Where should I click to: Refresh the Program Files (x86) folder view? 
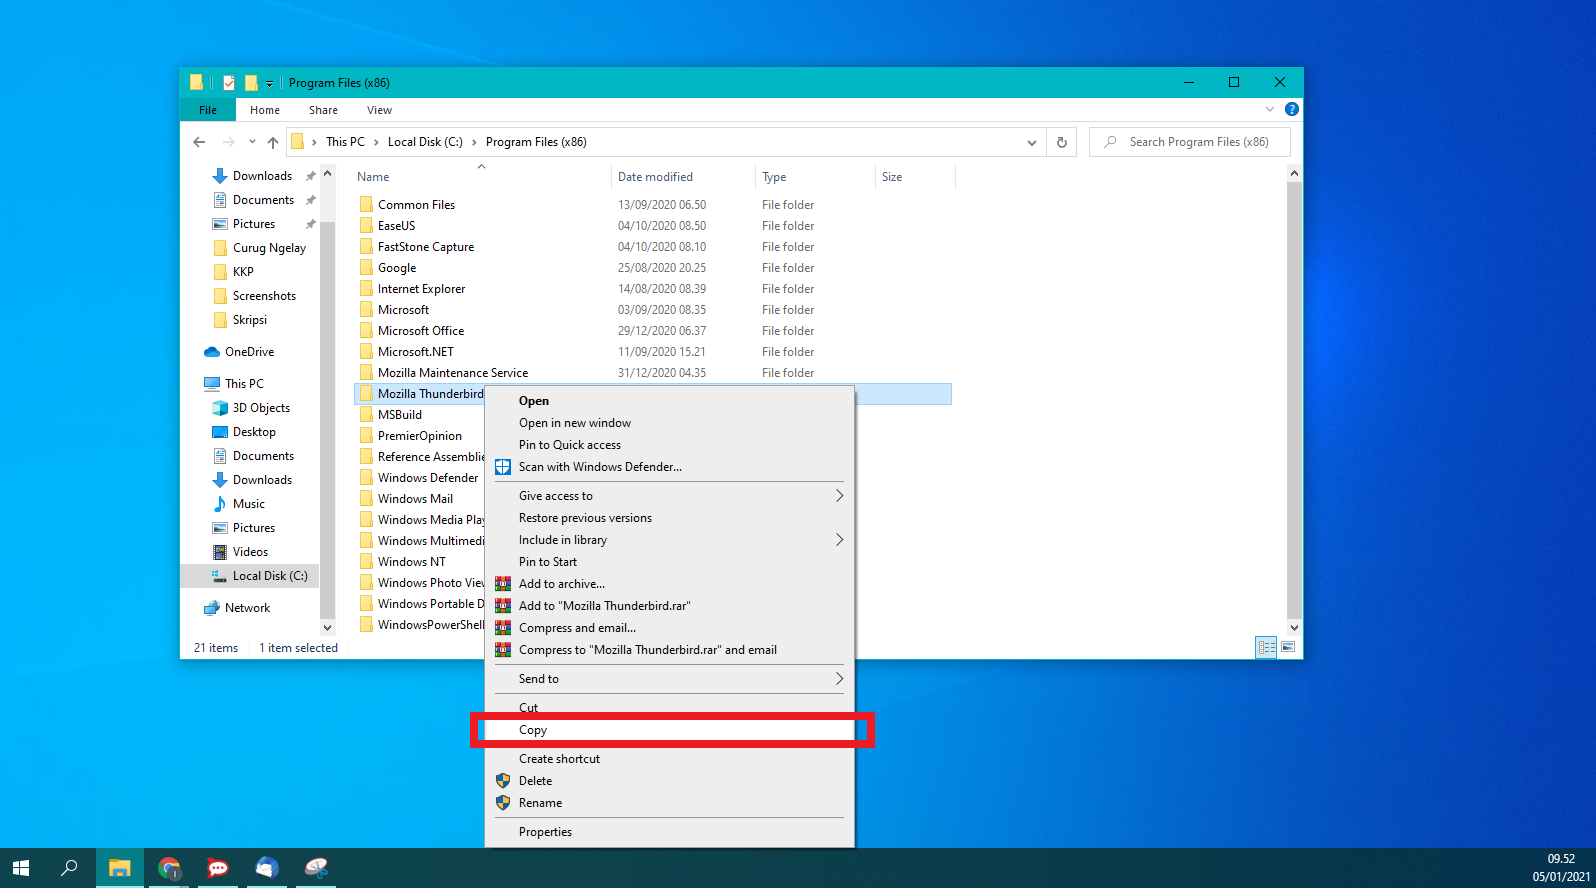(1062, 142)
